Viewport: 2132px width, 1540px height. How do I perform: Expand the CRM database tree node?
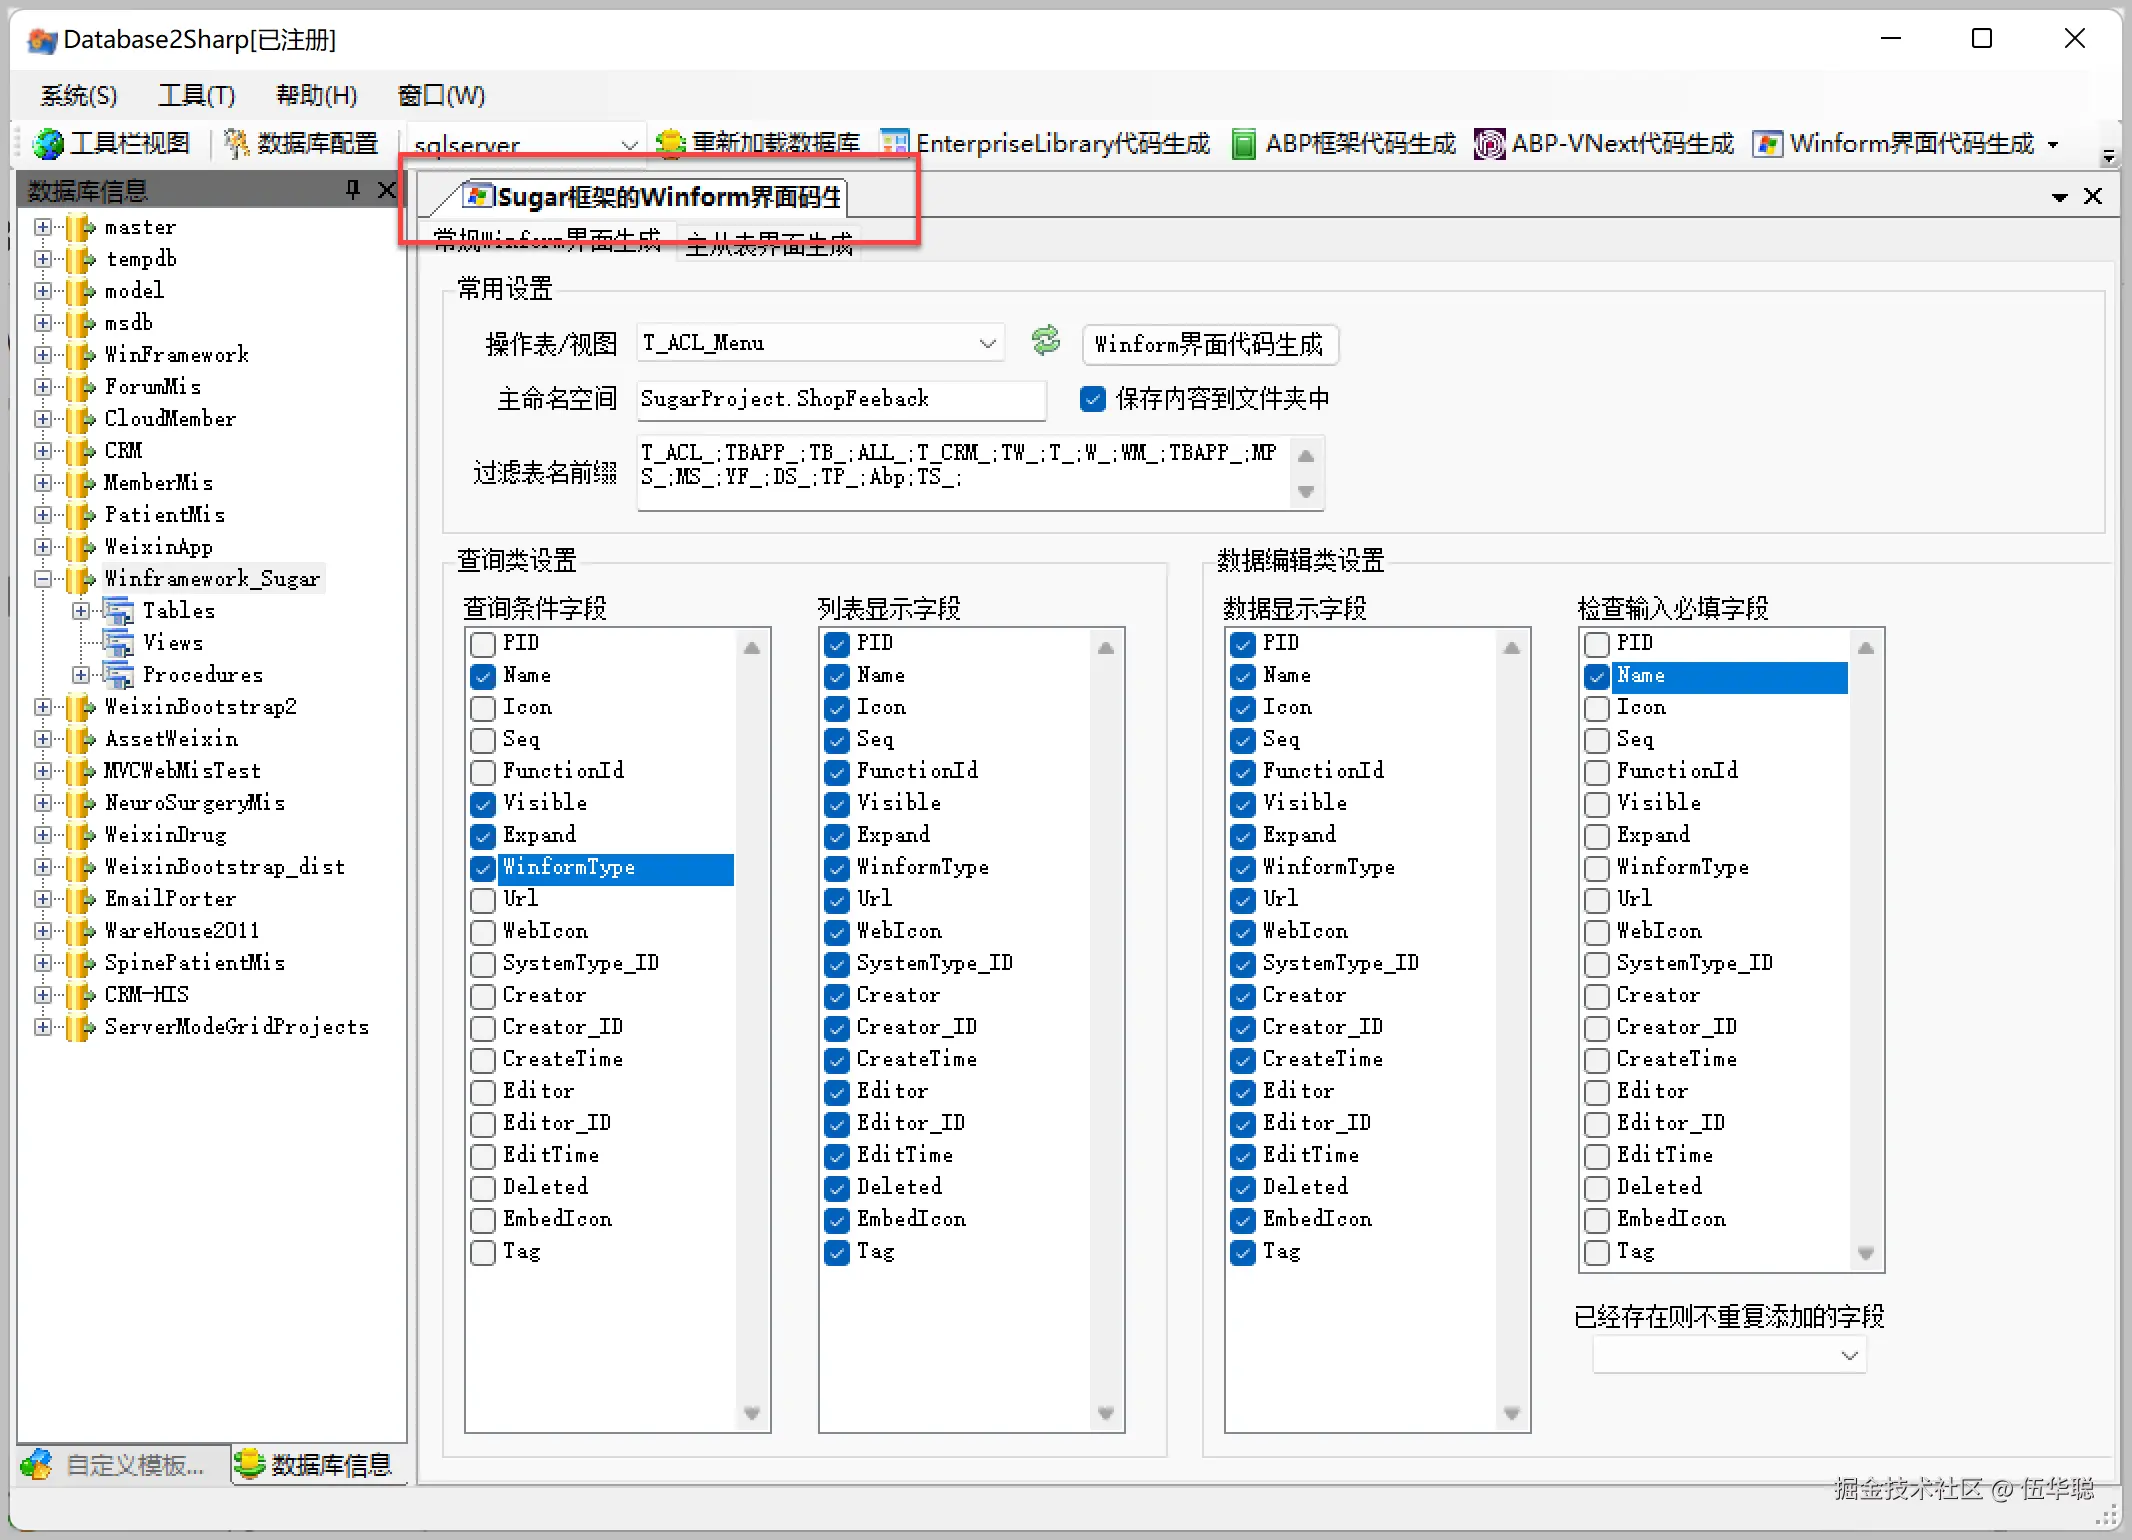tap(42, 451)
